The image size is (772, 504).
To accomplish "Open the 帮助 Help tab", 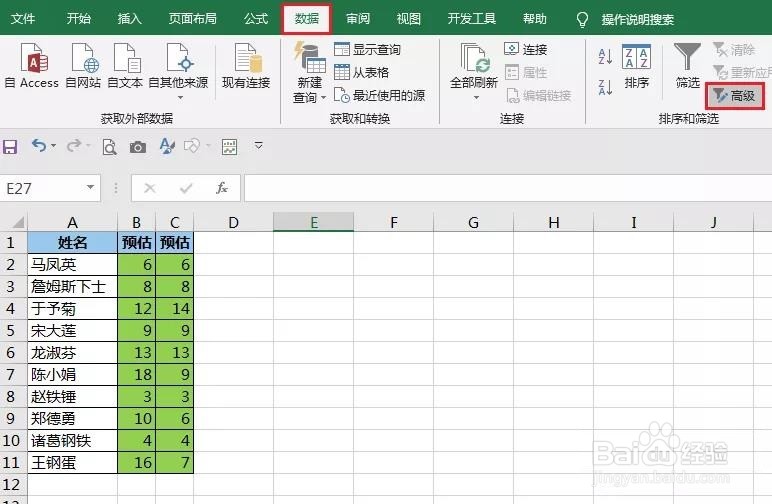I will tap(535, 19).
